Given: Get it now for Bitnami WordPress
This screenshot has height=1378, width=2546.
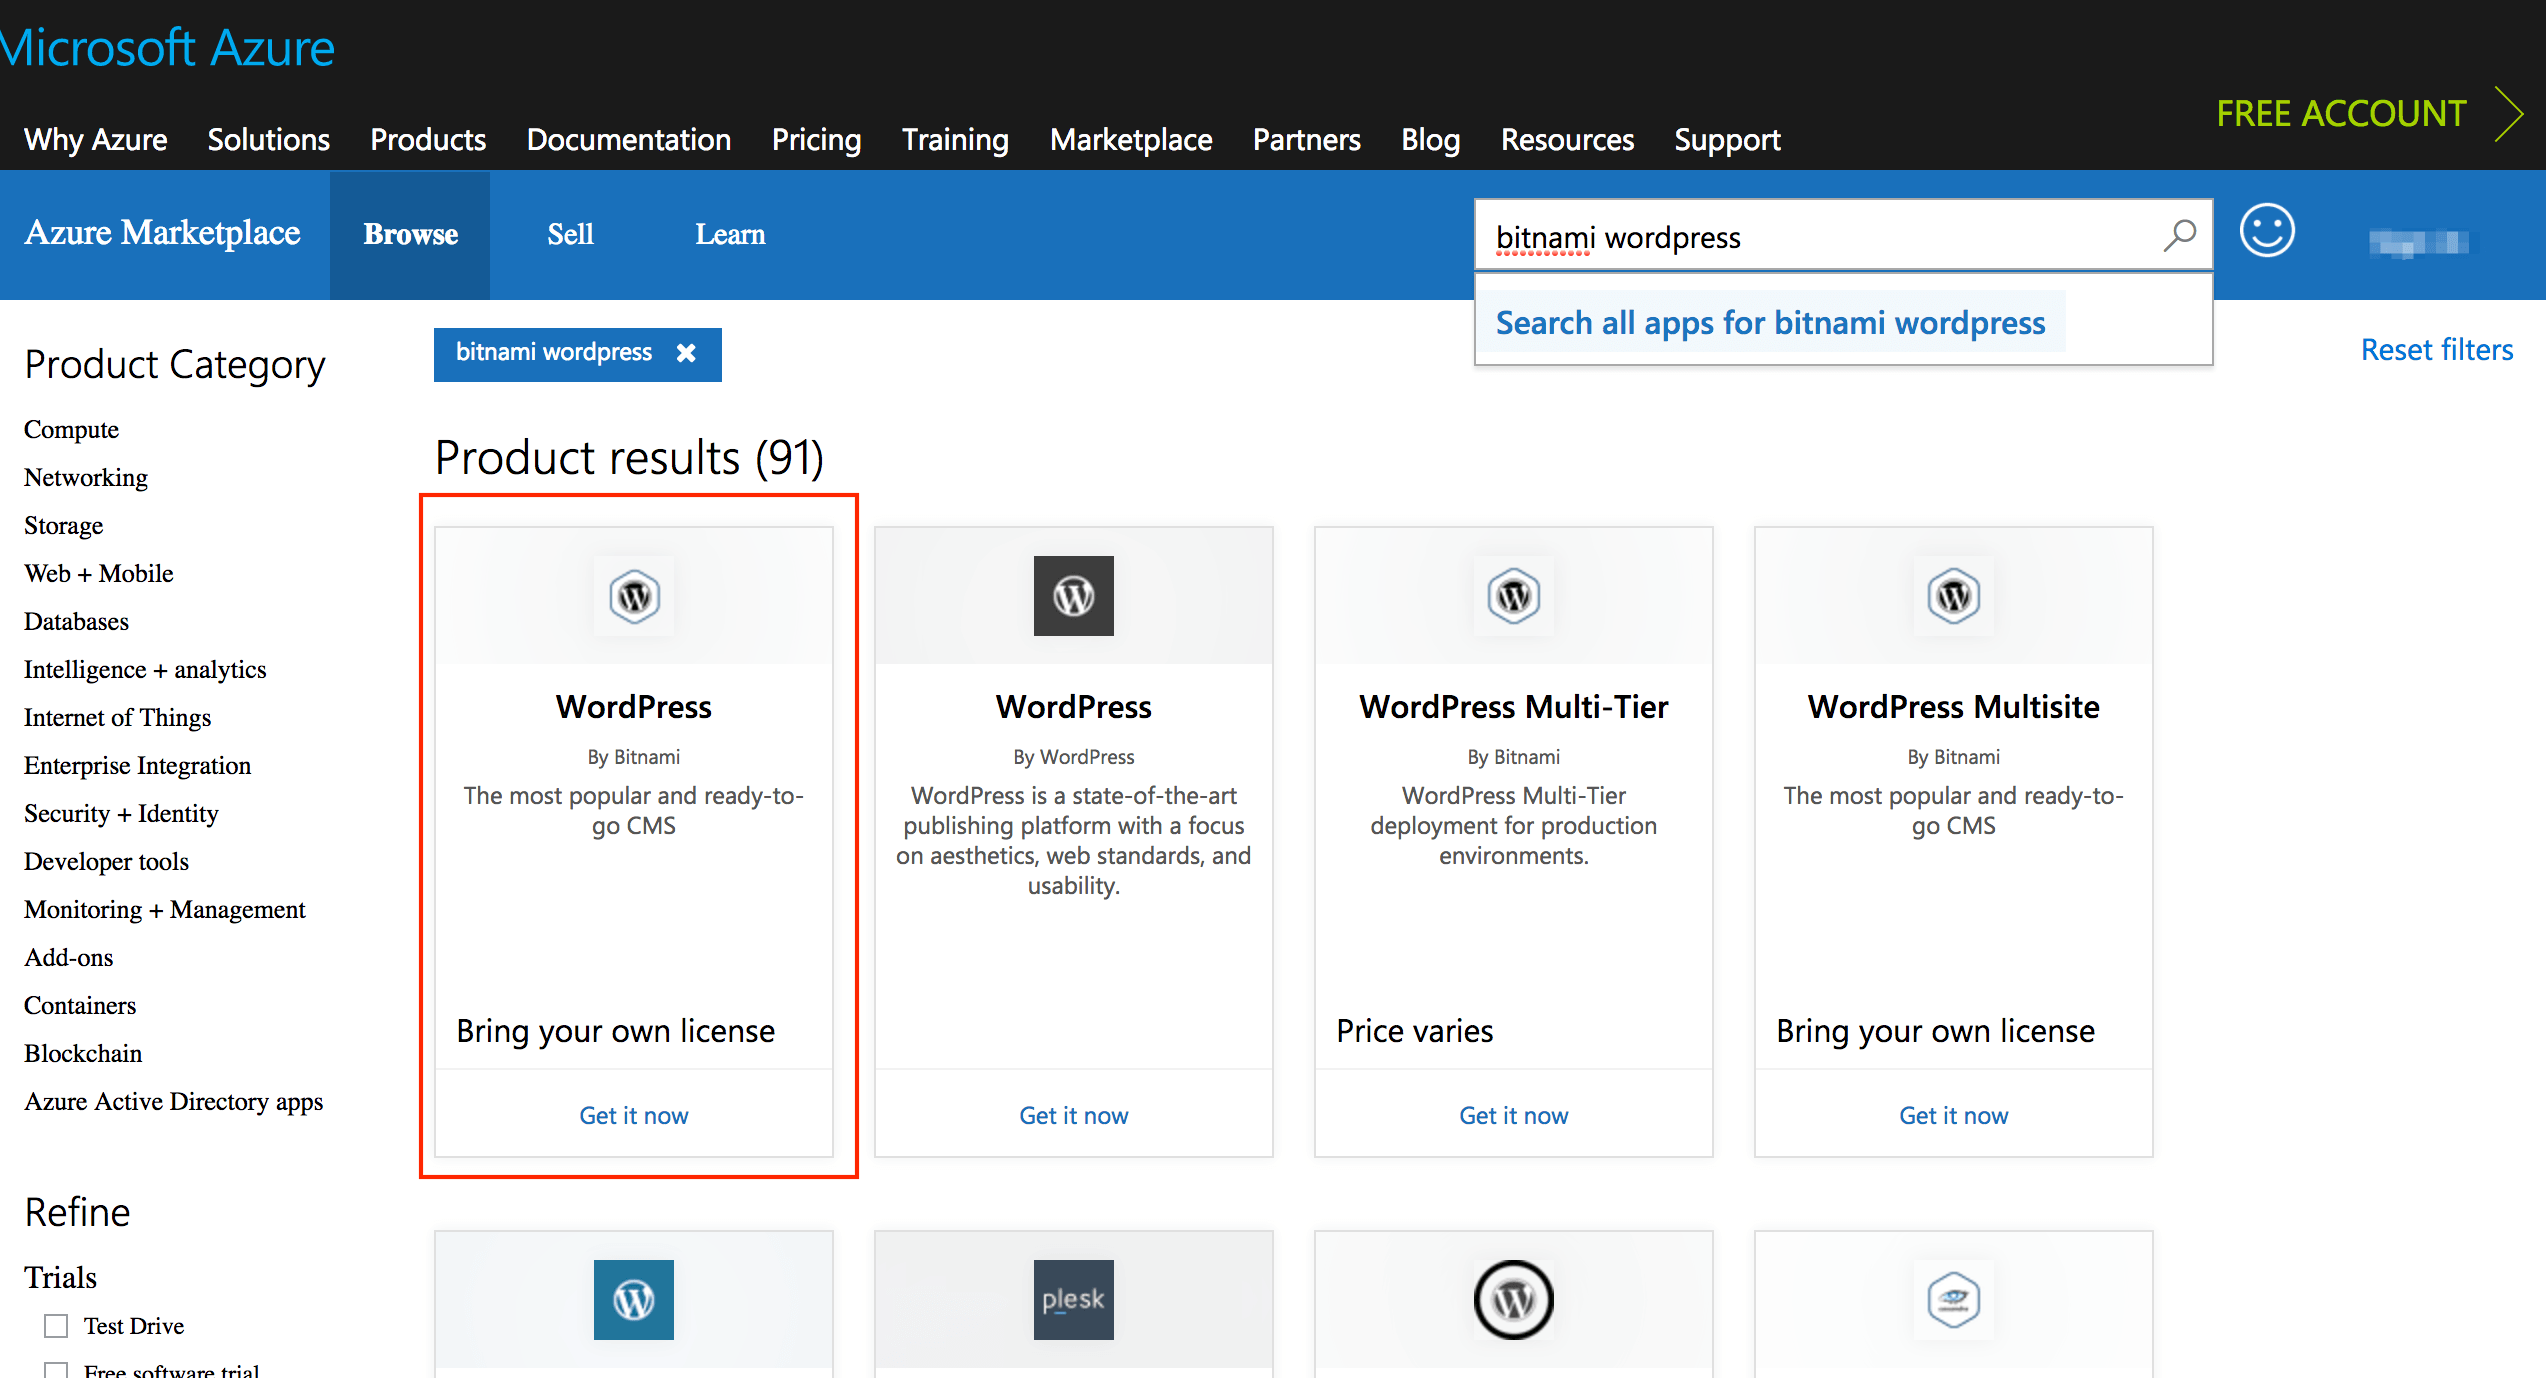Looking at the screenshot, I should (x=634, y=1116).
